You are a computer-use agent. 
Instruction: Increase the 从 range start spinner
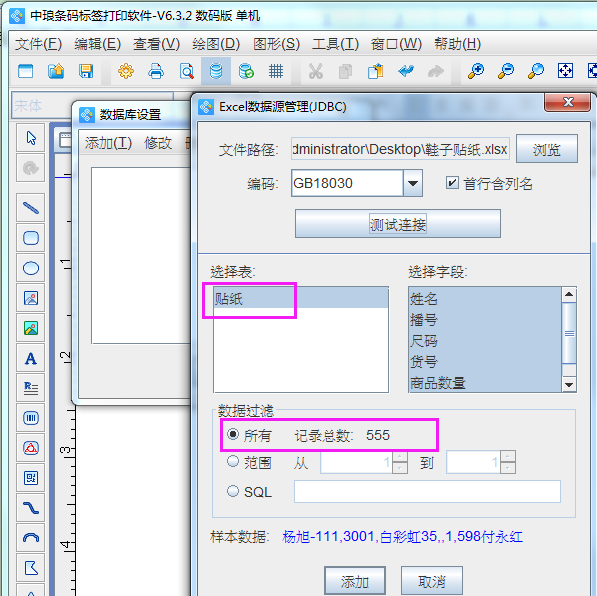point(399,457)
